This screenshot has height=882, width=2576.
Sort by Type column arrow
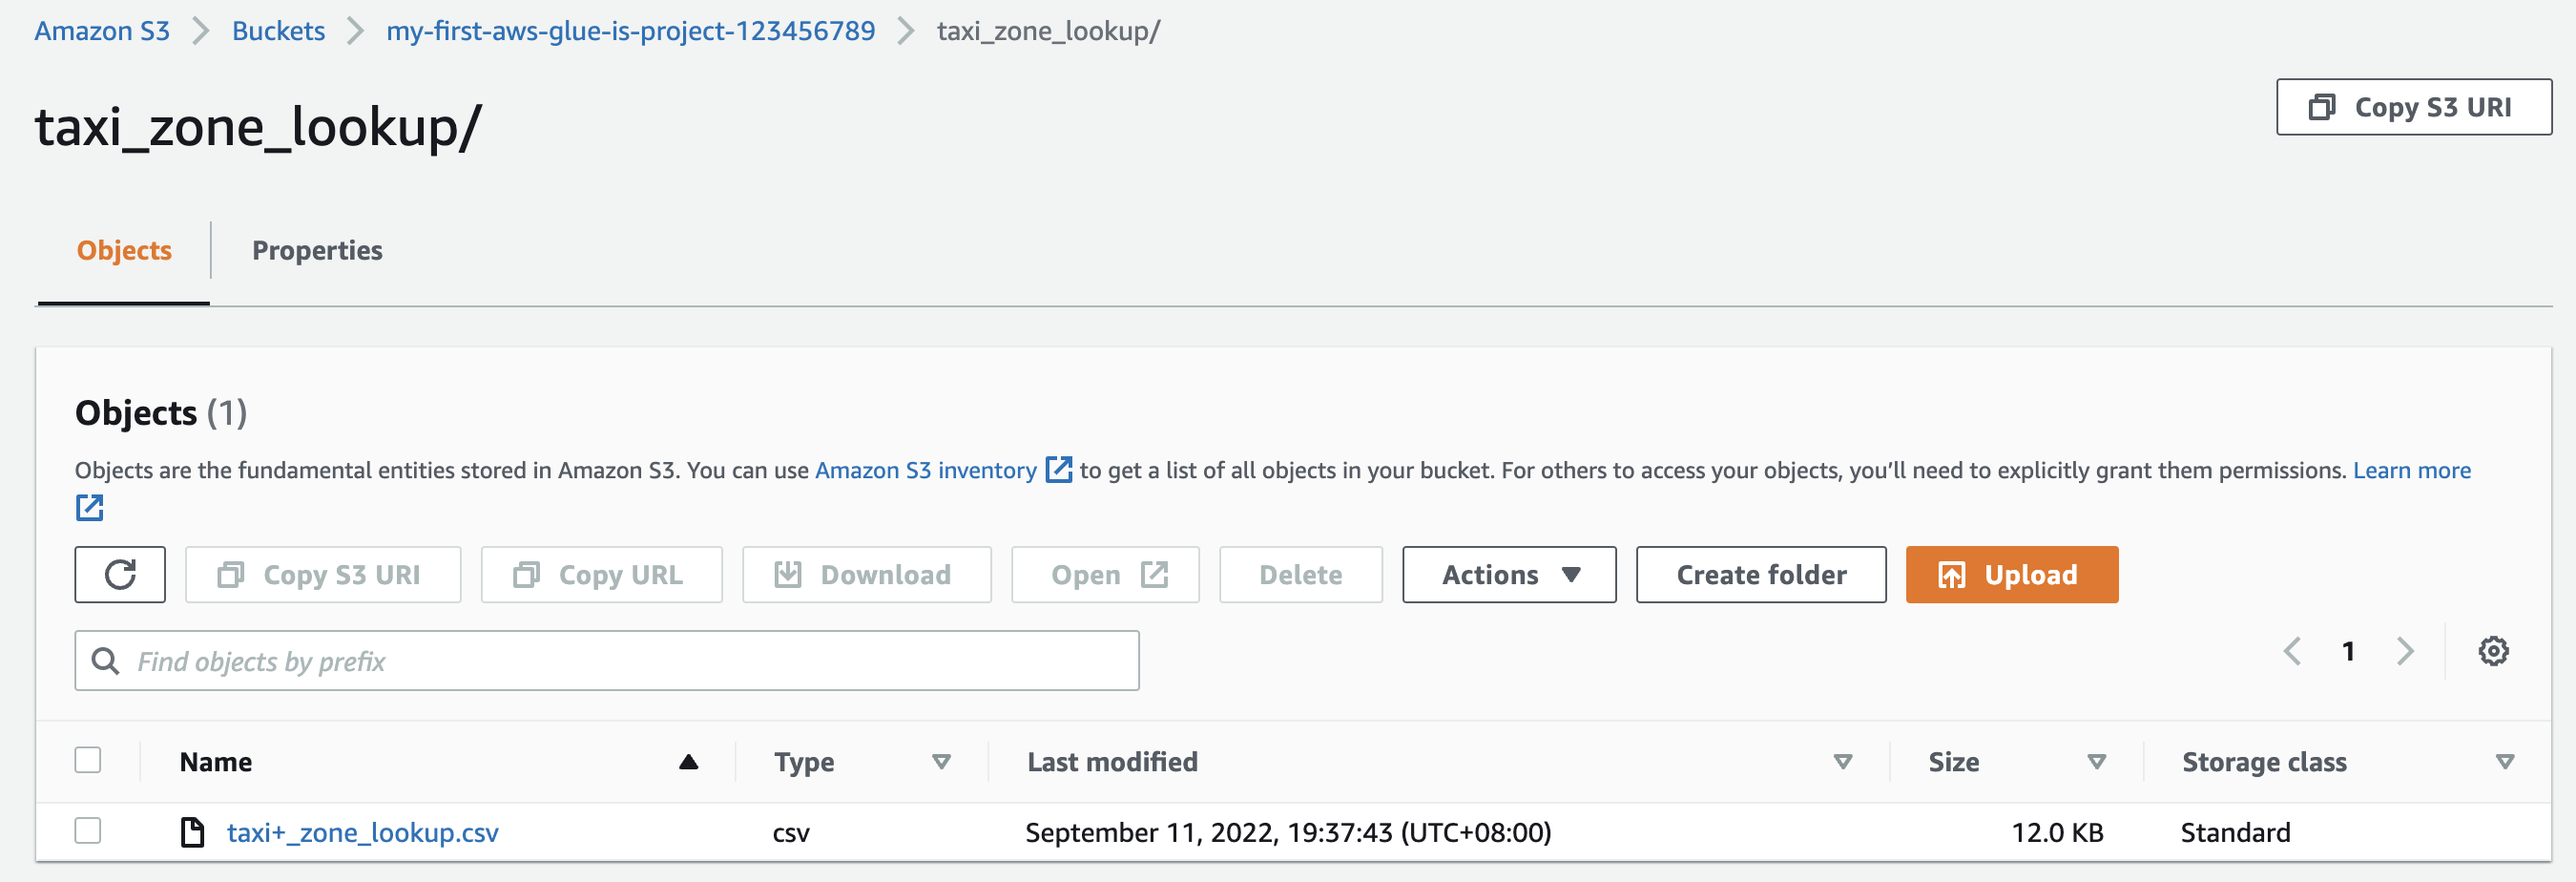(941, 762)
